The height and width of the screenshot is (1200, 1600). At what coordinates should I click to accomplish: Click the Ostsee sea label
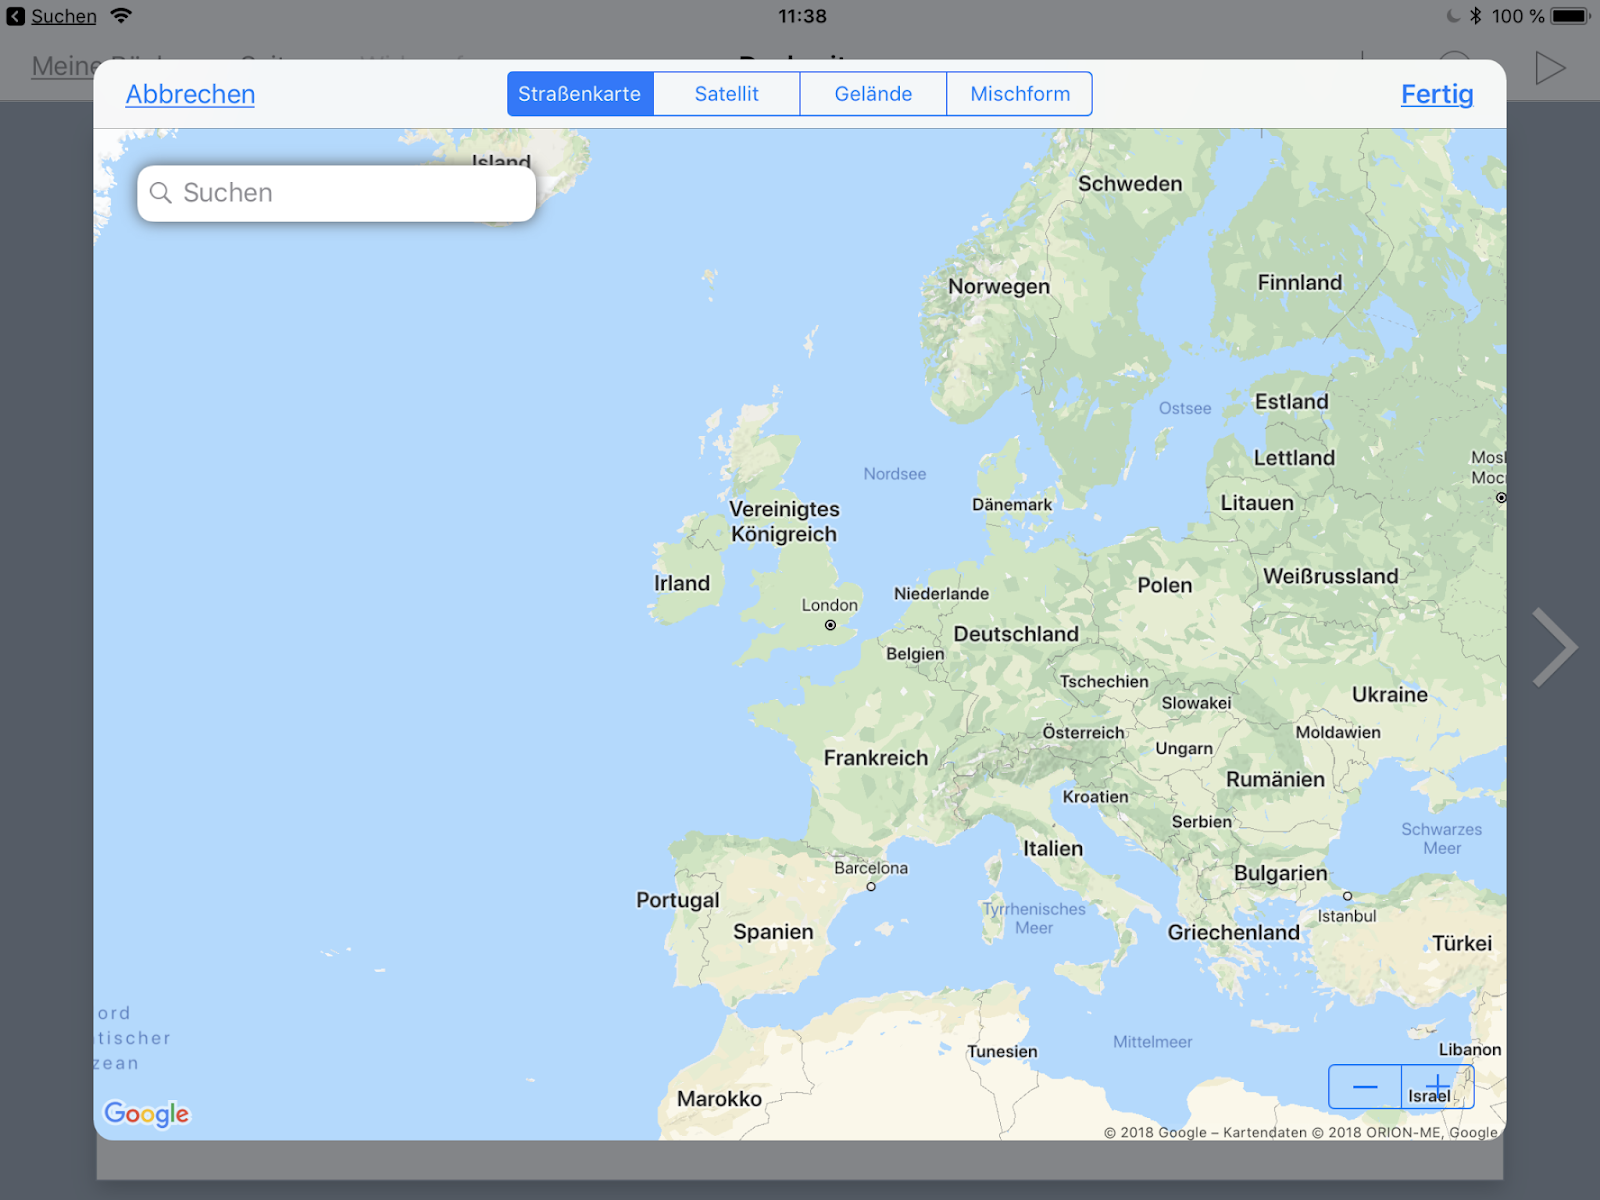click(1185, 408)
